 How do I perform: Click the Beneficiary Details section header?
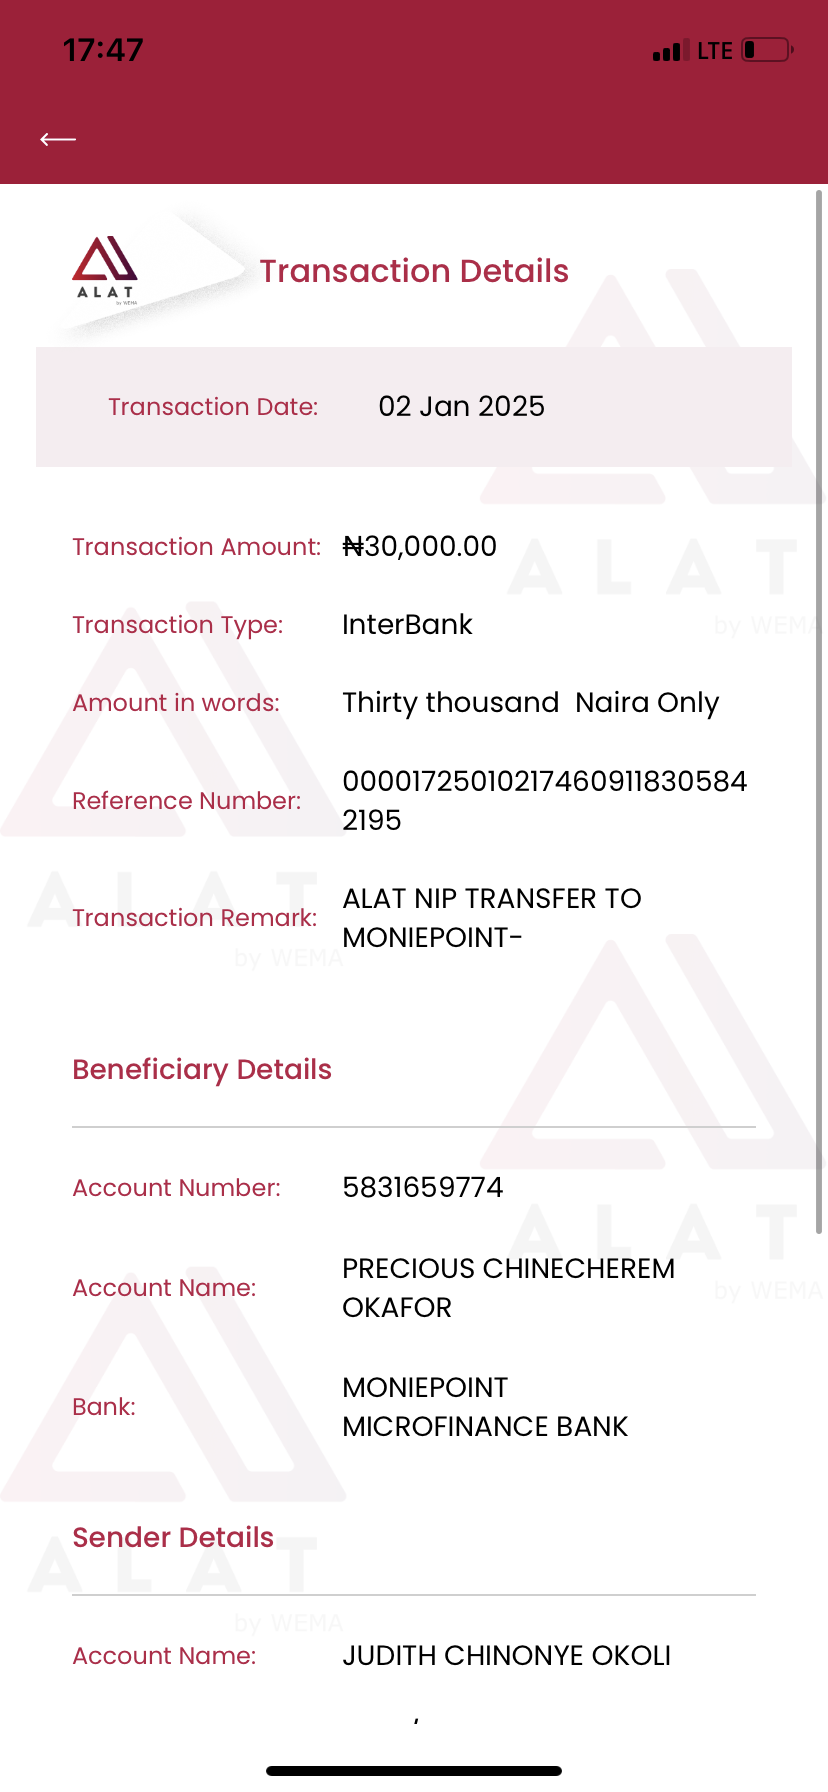coord(202,1069)
